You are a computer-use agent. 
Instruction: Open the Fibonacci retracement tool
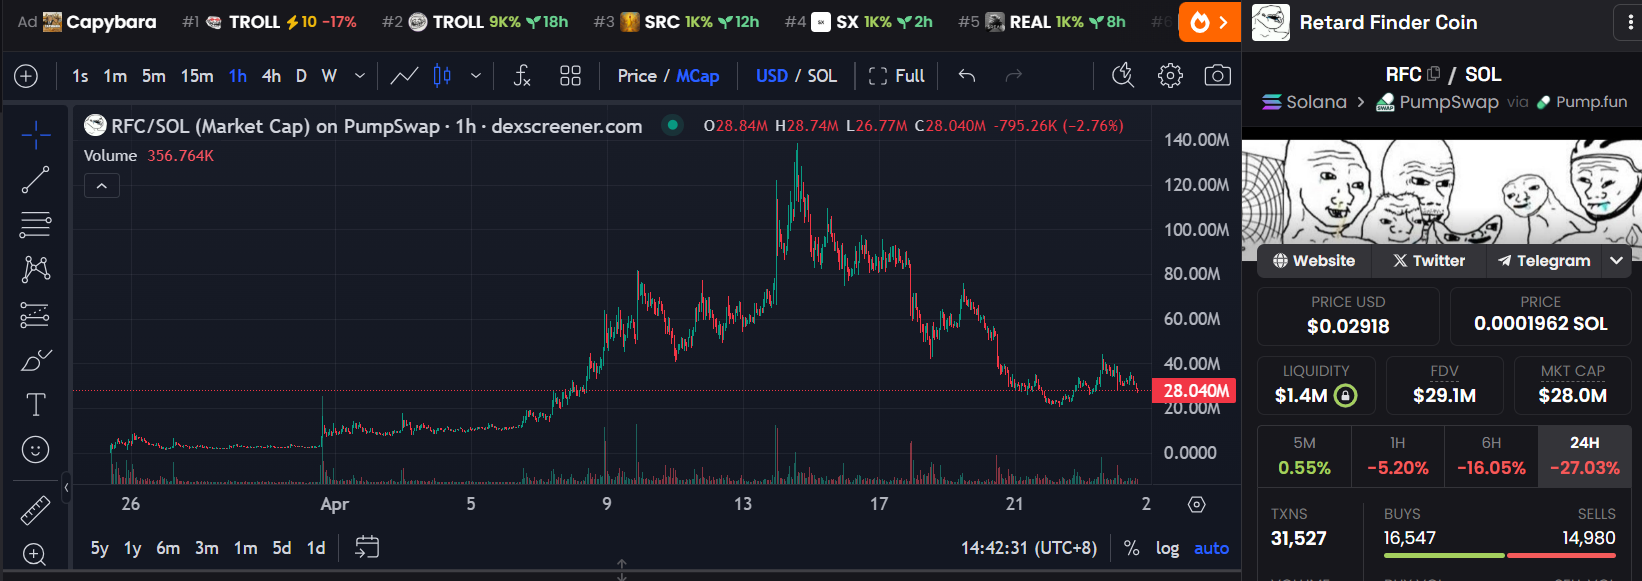click(36, 225)
